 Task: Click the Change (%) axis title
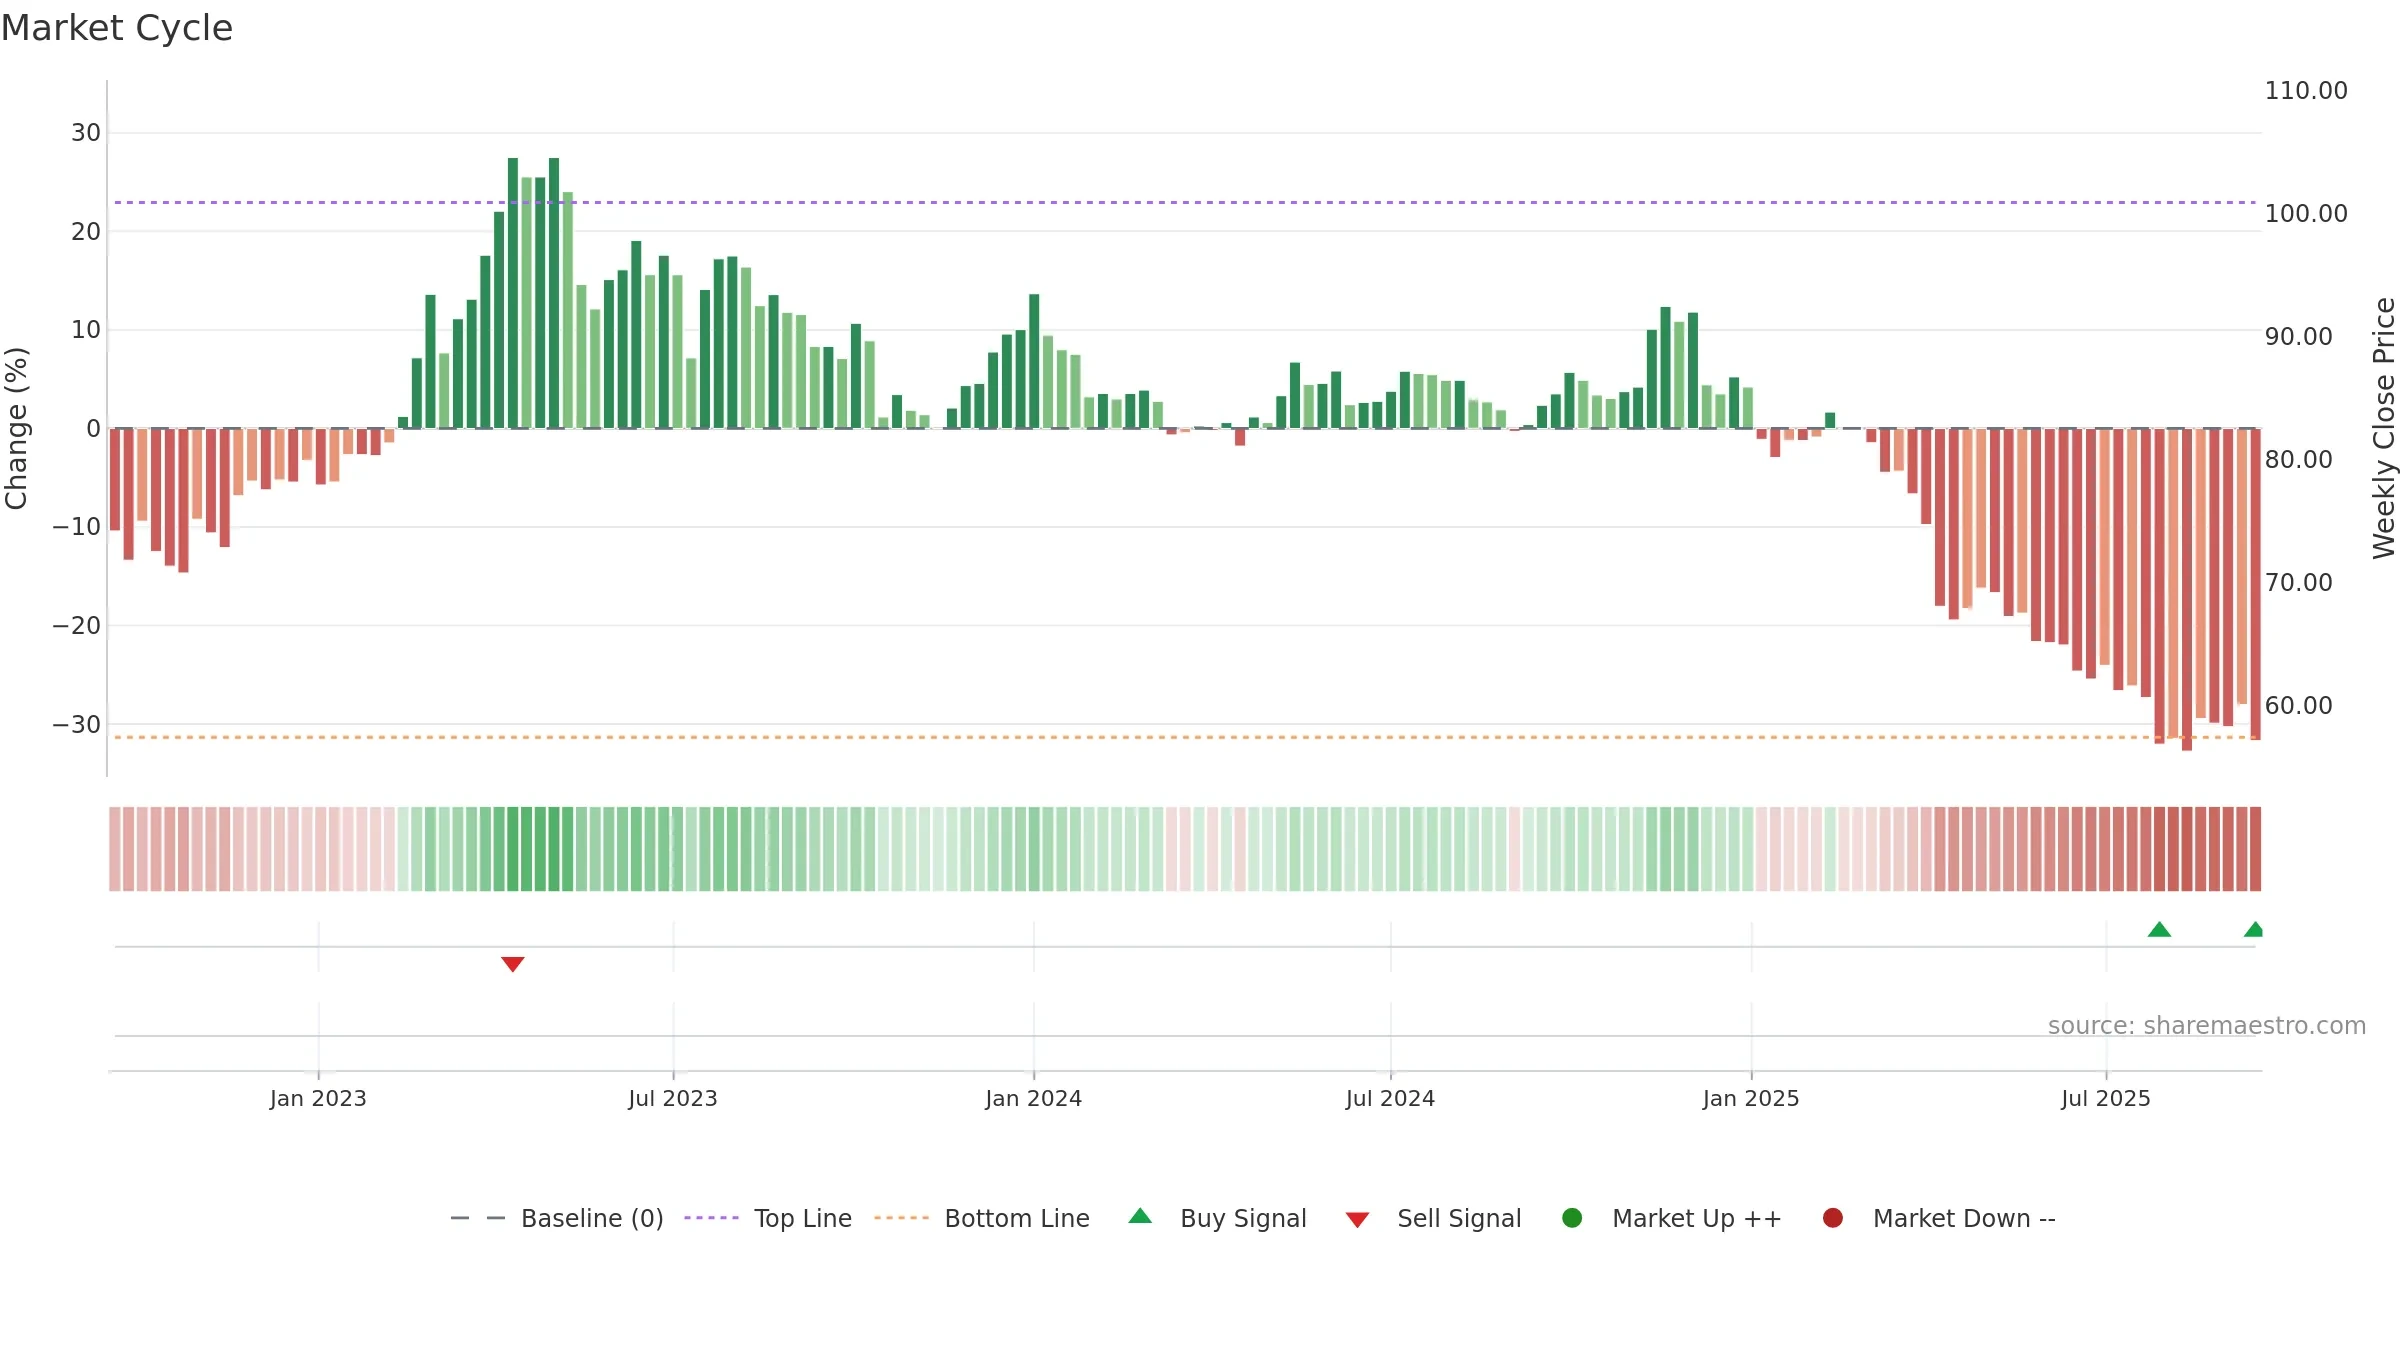(x=16, y=428)
